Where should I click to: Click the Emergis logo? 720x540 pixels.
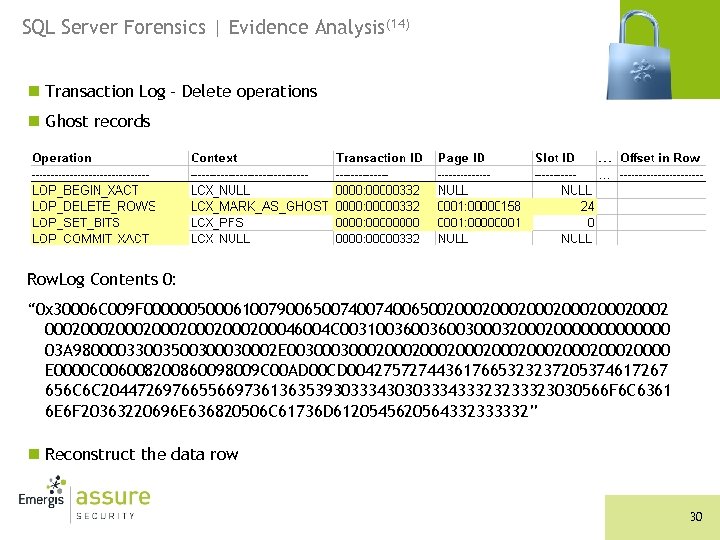point(42,492)
